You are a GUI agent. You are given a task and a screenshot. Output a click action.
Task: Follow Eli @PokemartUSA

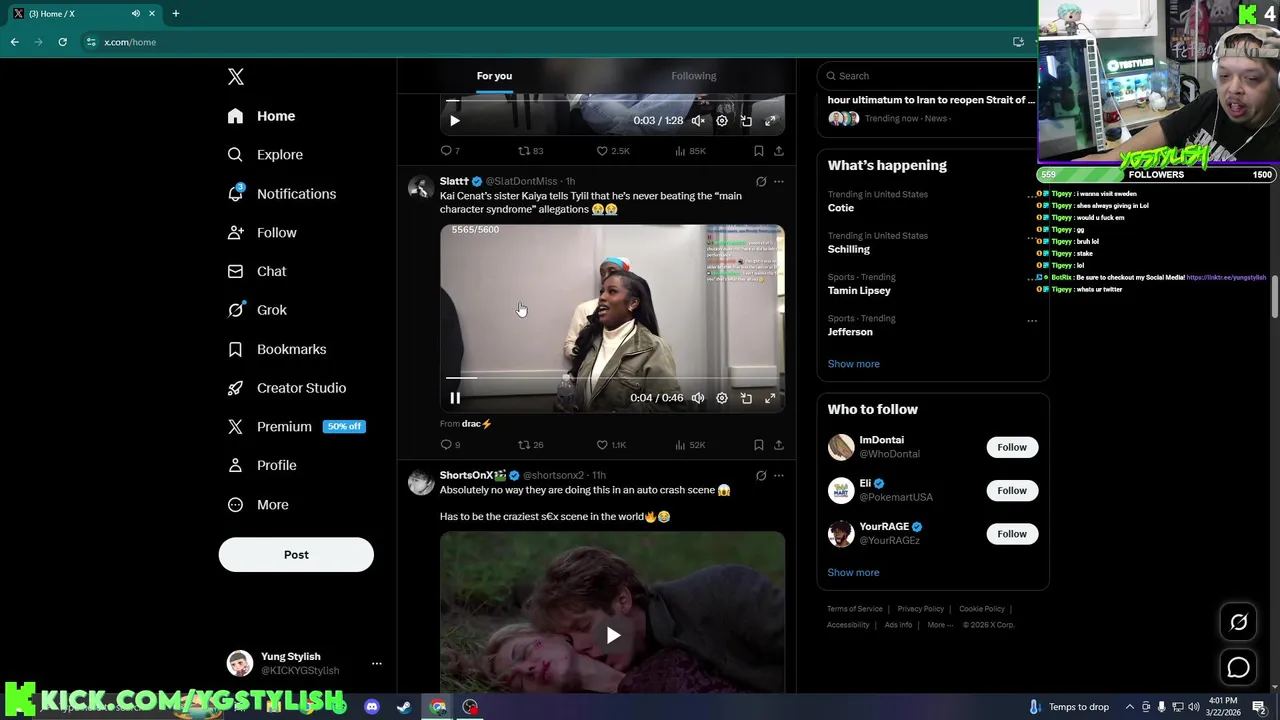pos(1012,490)
